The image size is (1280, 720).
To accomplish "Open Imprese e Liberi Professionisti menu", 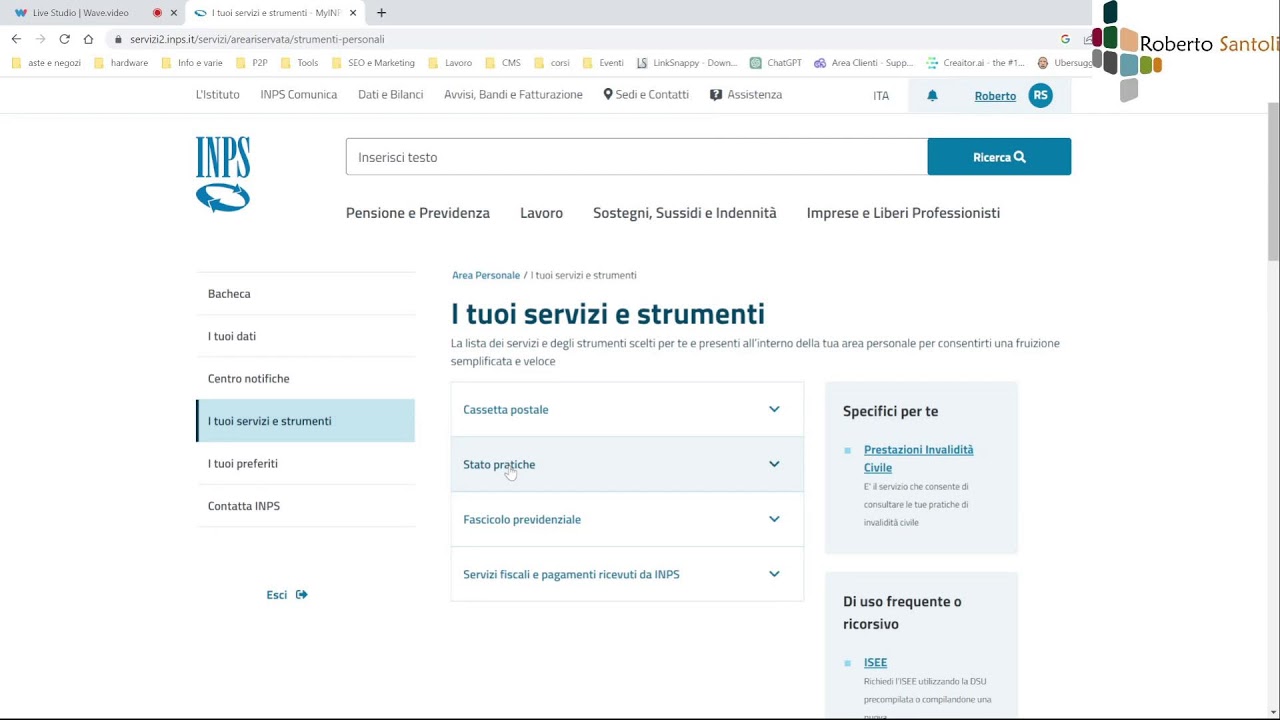I will tap(903, 213).
